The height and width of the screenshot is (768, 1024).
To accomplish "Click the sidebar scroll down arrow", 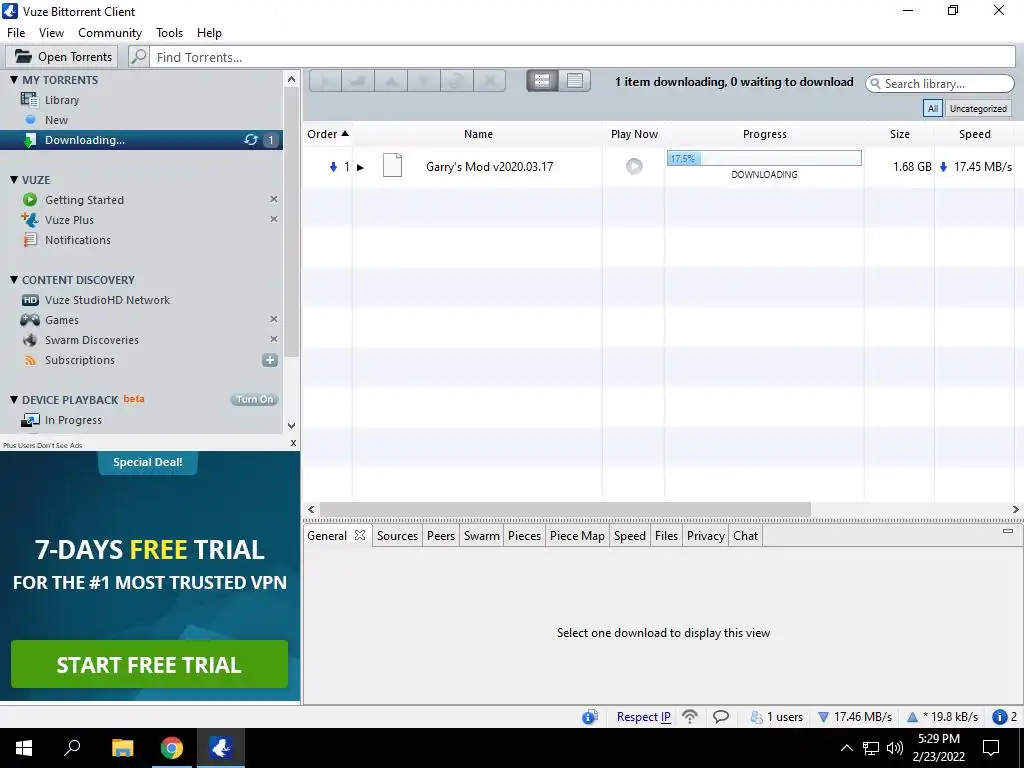I will (291, 426).
